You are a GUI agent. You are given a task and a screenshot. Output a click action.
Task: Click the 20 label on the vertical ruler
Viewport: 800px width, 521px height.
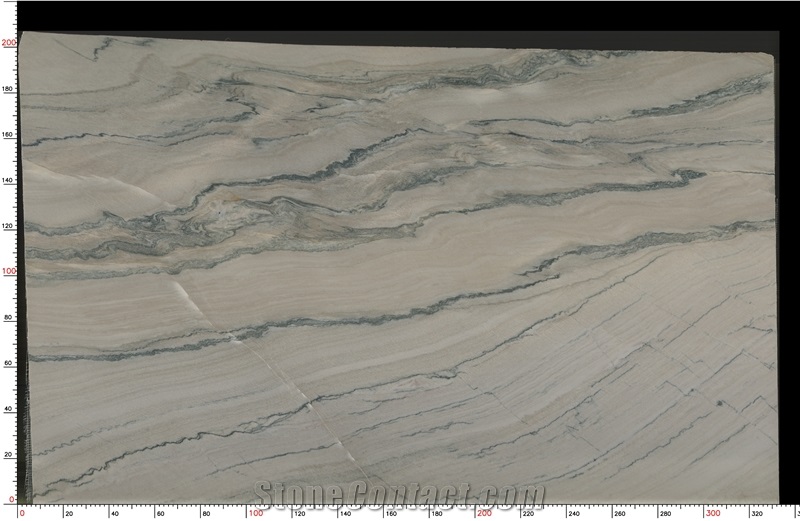click(x=8, y=455)
